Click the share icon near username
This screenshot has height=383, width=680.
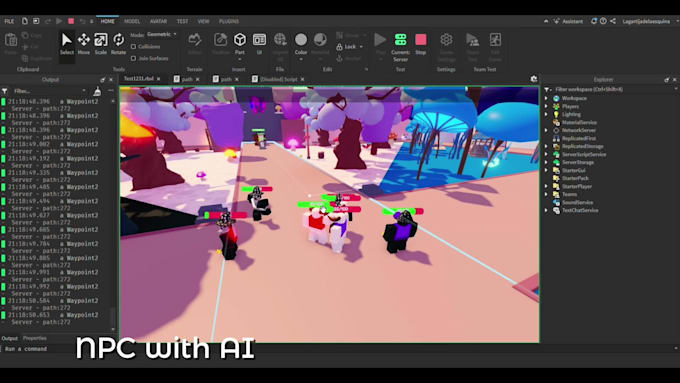[x=613, y=21]
